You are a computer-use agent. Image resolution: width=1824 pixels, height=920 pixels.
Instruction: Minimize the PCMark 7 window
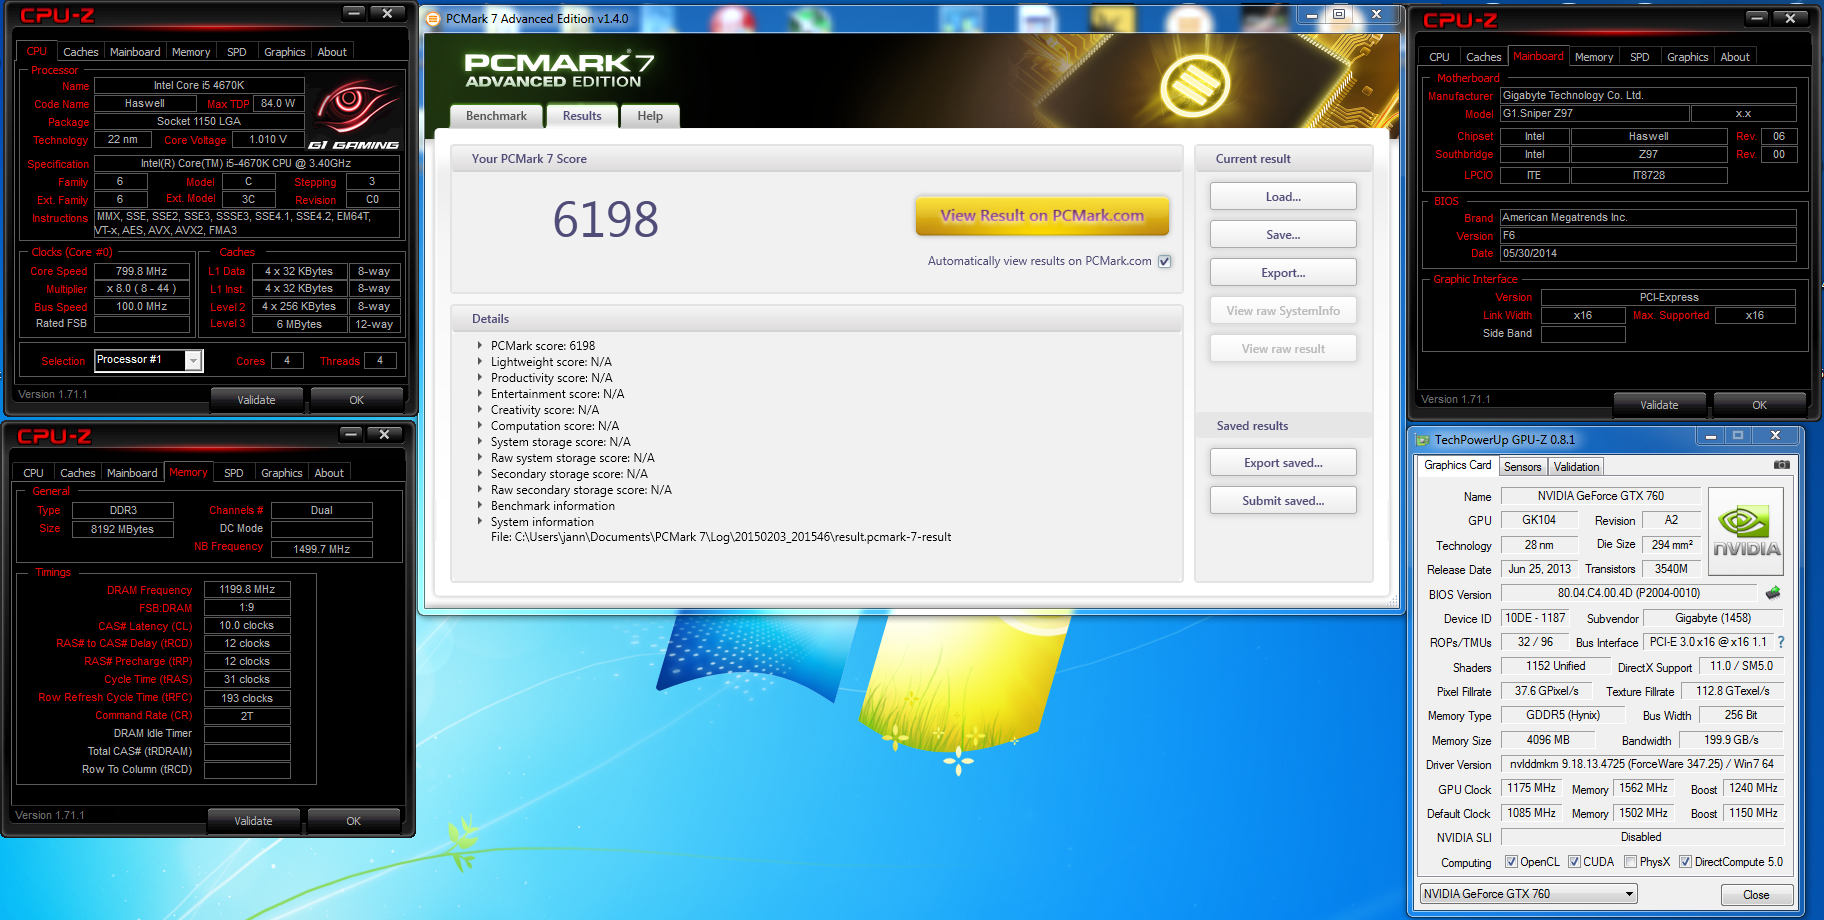point(1312,15)
